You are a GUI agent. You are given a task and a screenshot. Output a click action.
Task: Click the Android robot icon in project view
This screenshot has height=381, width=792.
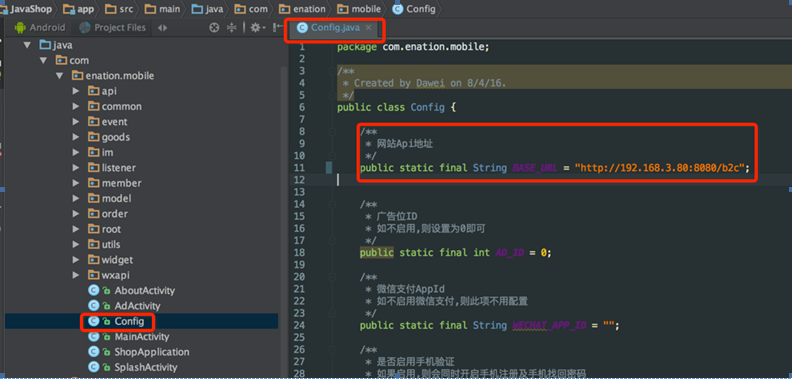(20, 28)
